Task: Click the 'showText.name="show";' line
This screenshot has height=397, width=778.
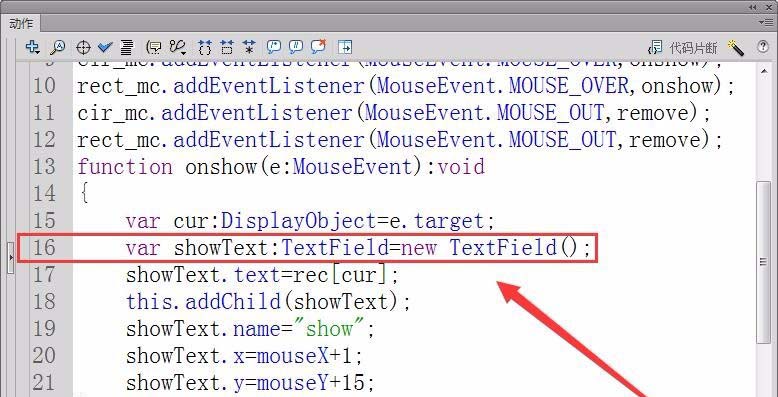Action: point(251,328)
